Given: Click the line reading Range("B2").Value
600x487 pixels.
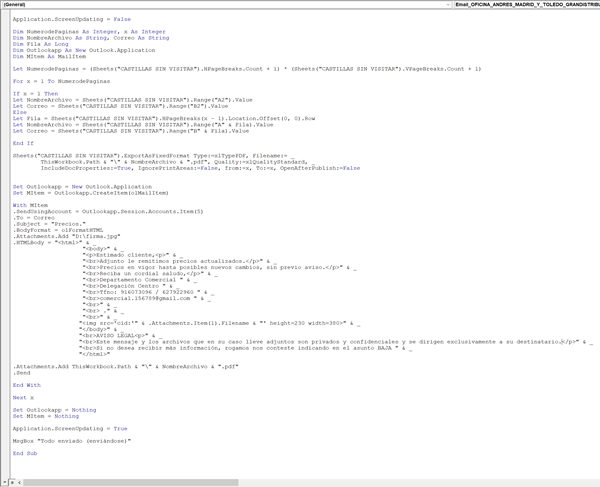Looking at the screenshot, I should 120,106.
